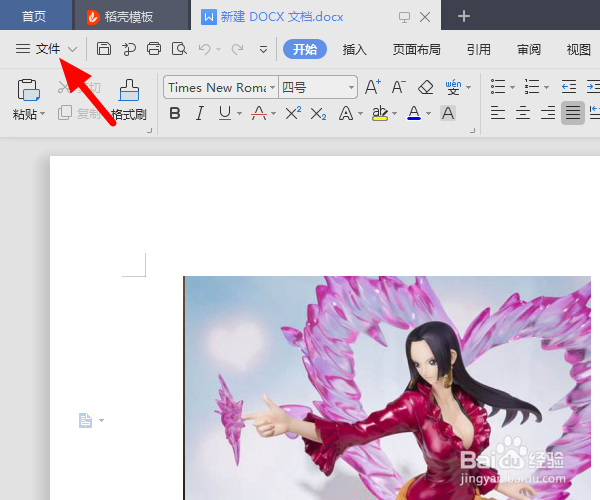Select the 开始 ribbon tab

pos(305,49)
